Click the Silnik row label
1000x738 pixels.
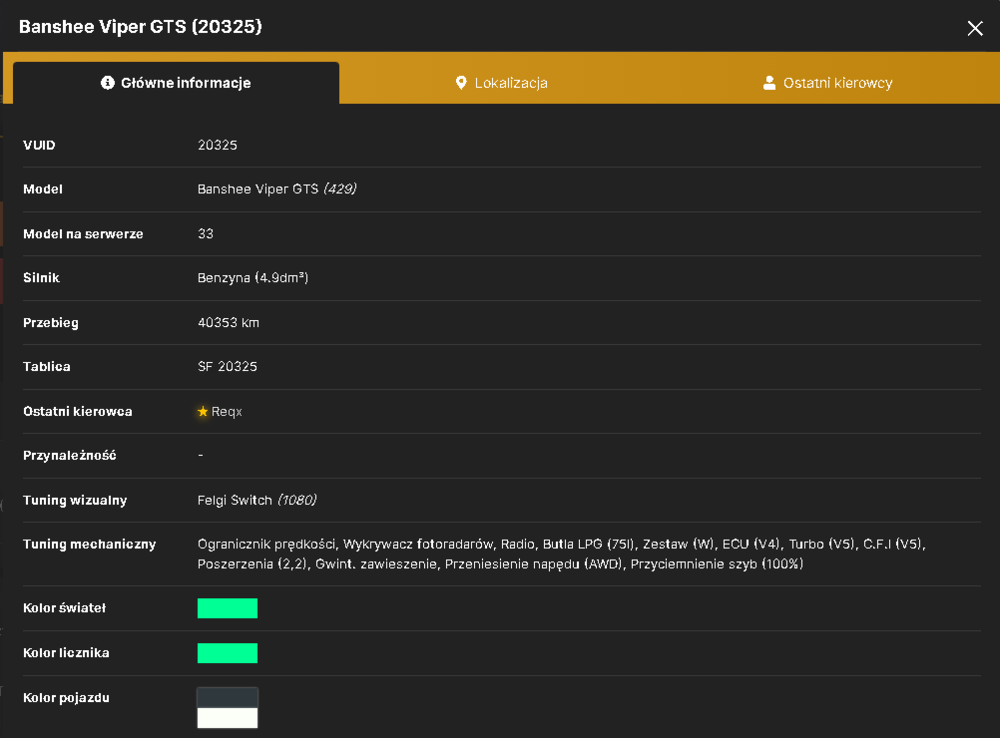click(x=41, y=277)
